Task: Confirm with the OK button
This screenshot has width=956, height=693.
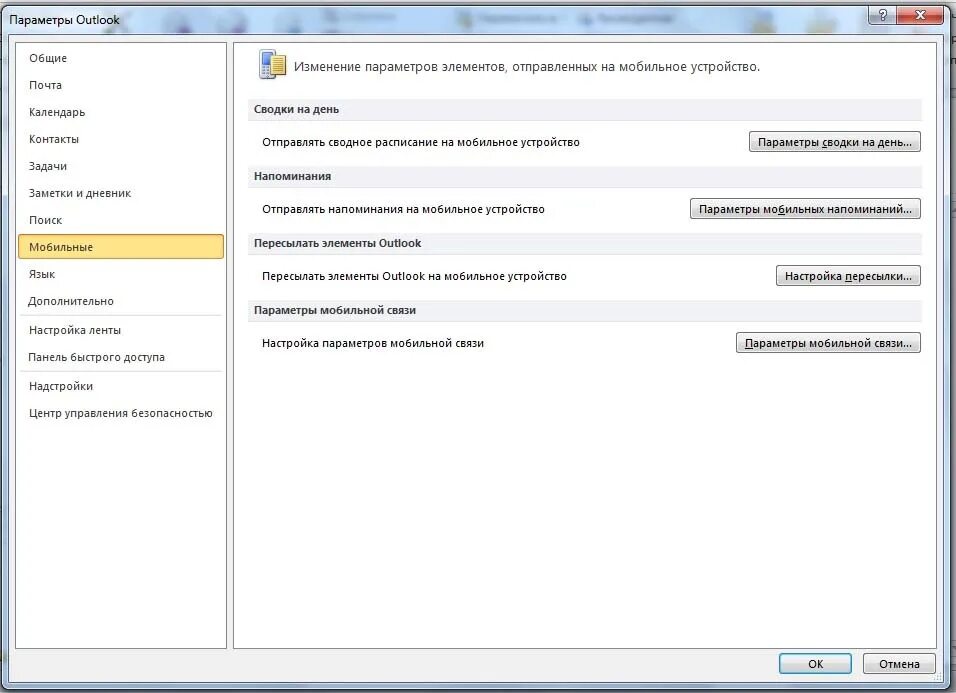Action: 815,664
